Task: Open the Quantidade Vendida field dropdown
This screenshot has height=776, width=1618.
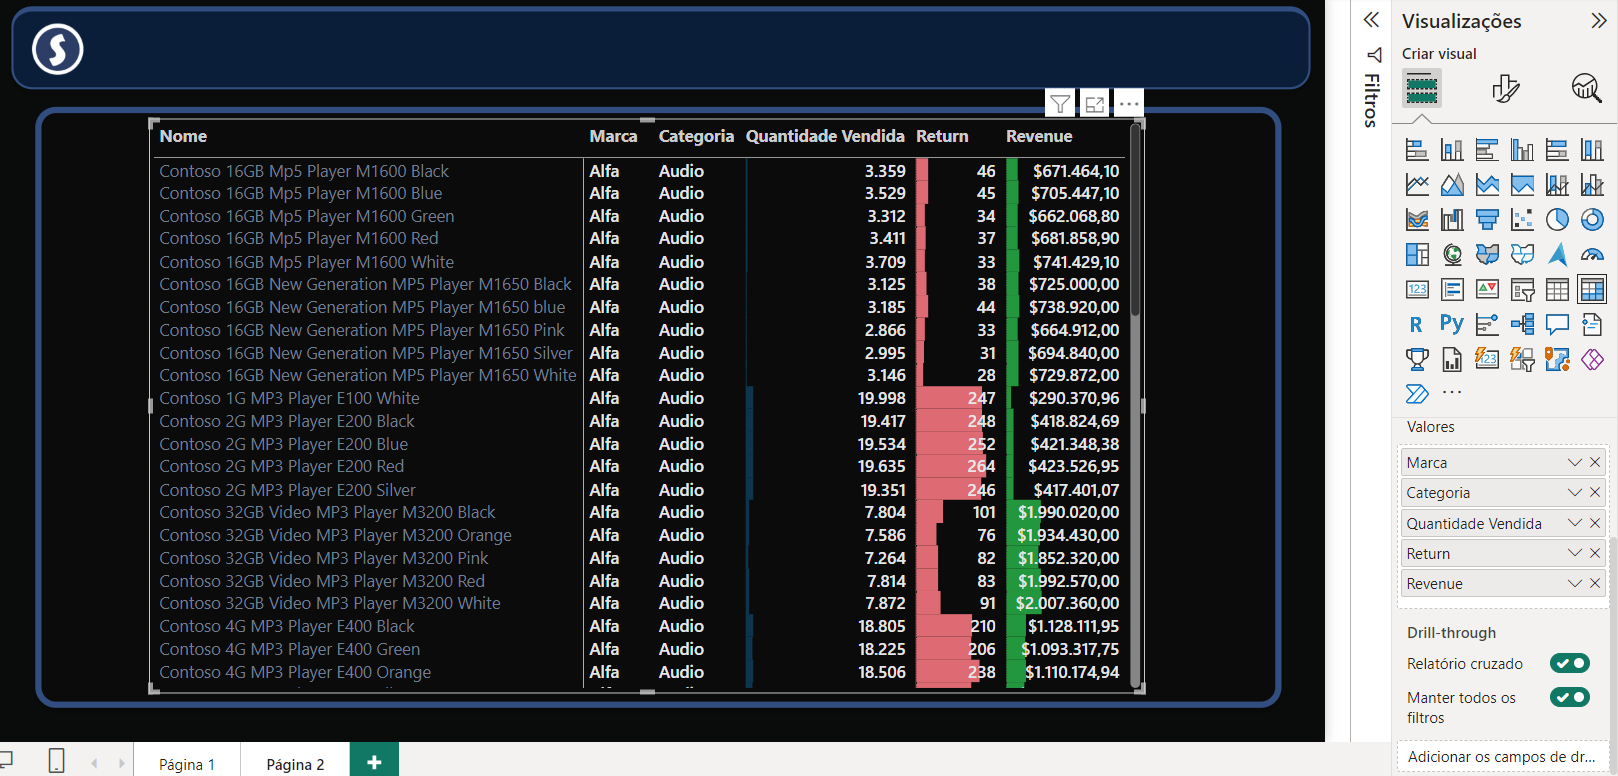Action: [x=1575, y=523]
